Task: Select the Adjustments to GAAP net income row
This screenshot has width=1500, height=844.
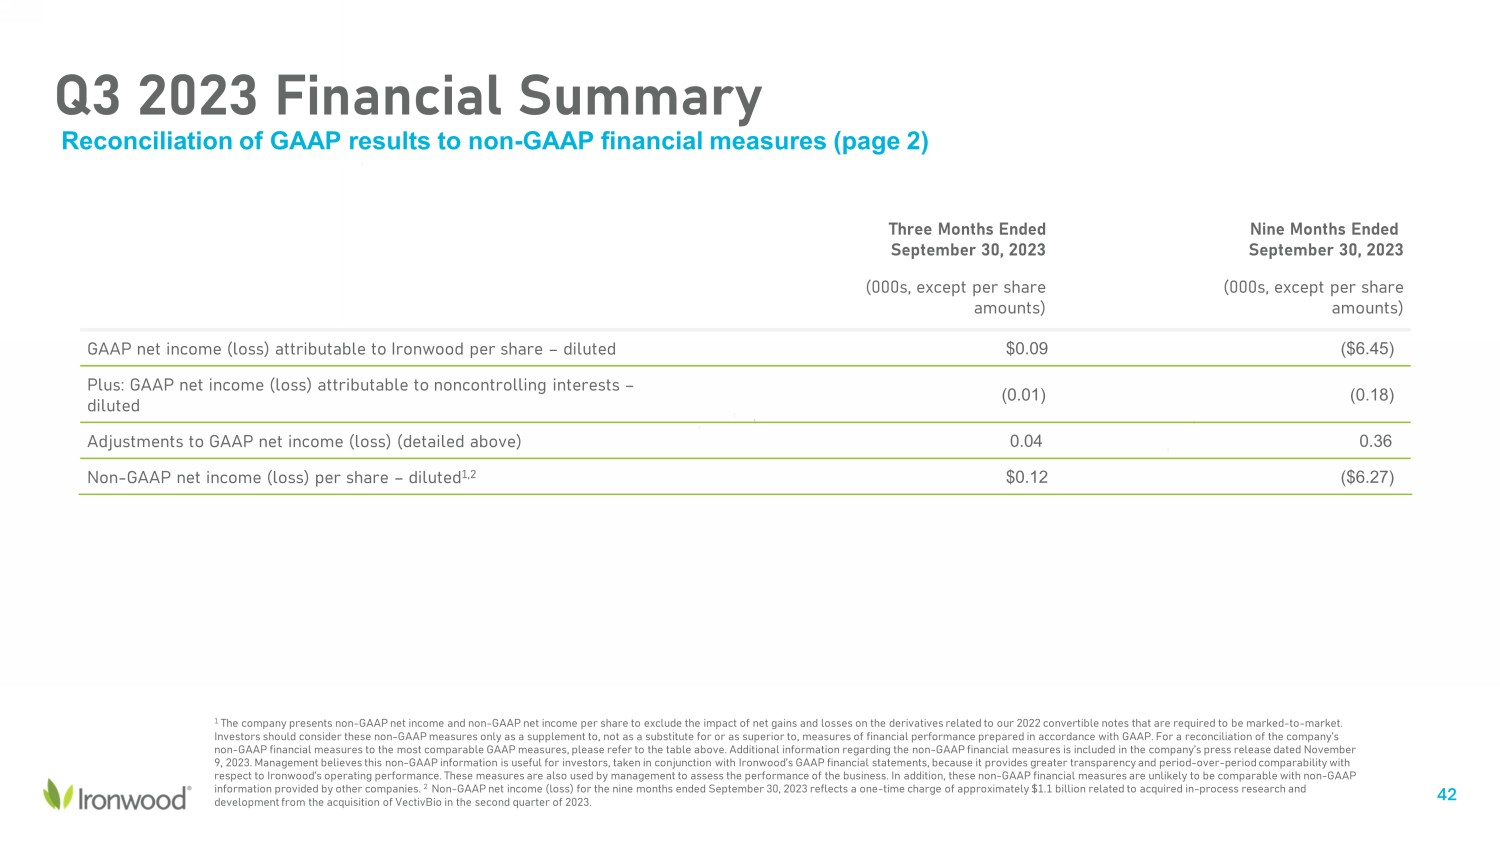Action: (304, 441)
